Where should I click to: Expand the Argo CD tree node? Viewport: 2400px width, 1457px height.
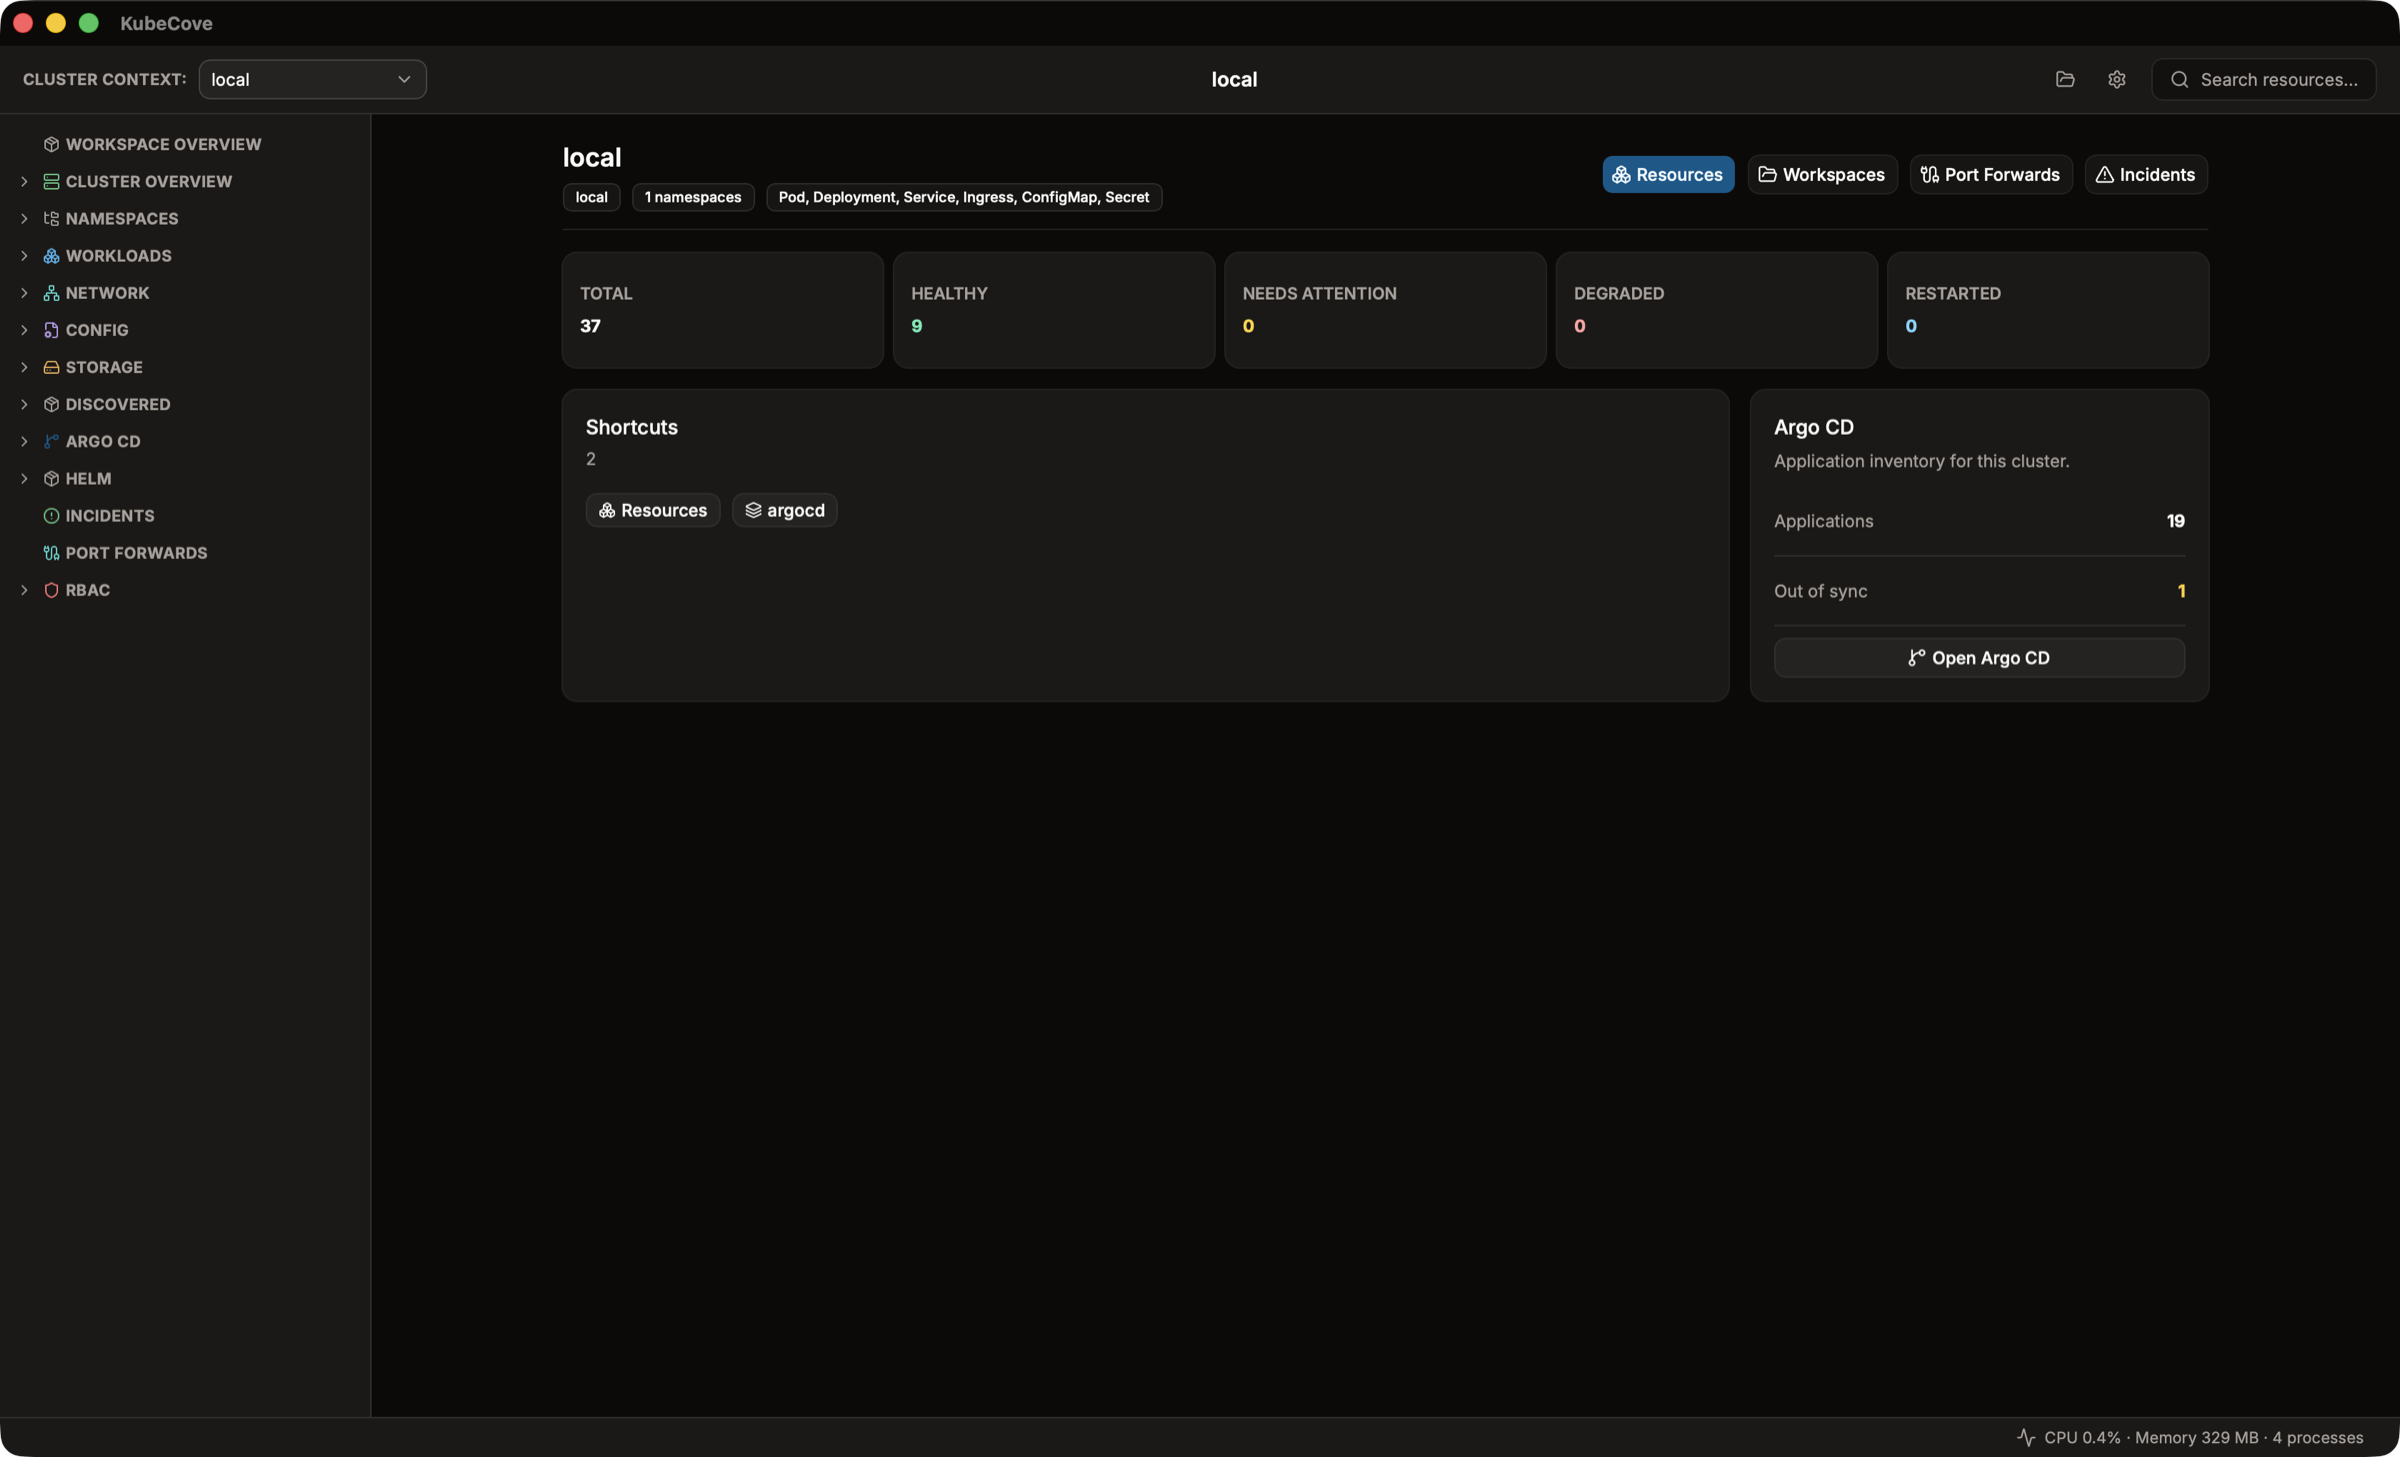(x=24, y=441)
